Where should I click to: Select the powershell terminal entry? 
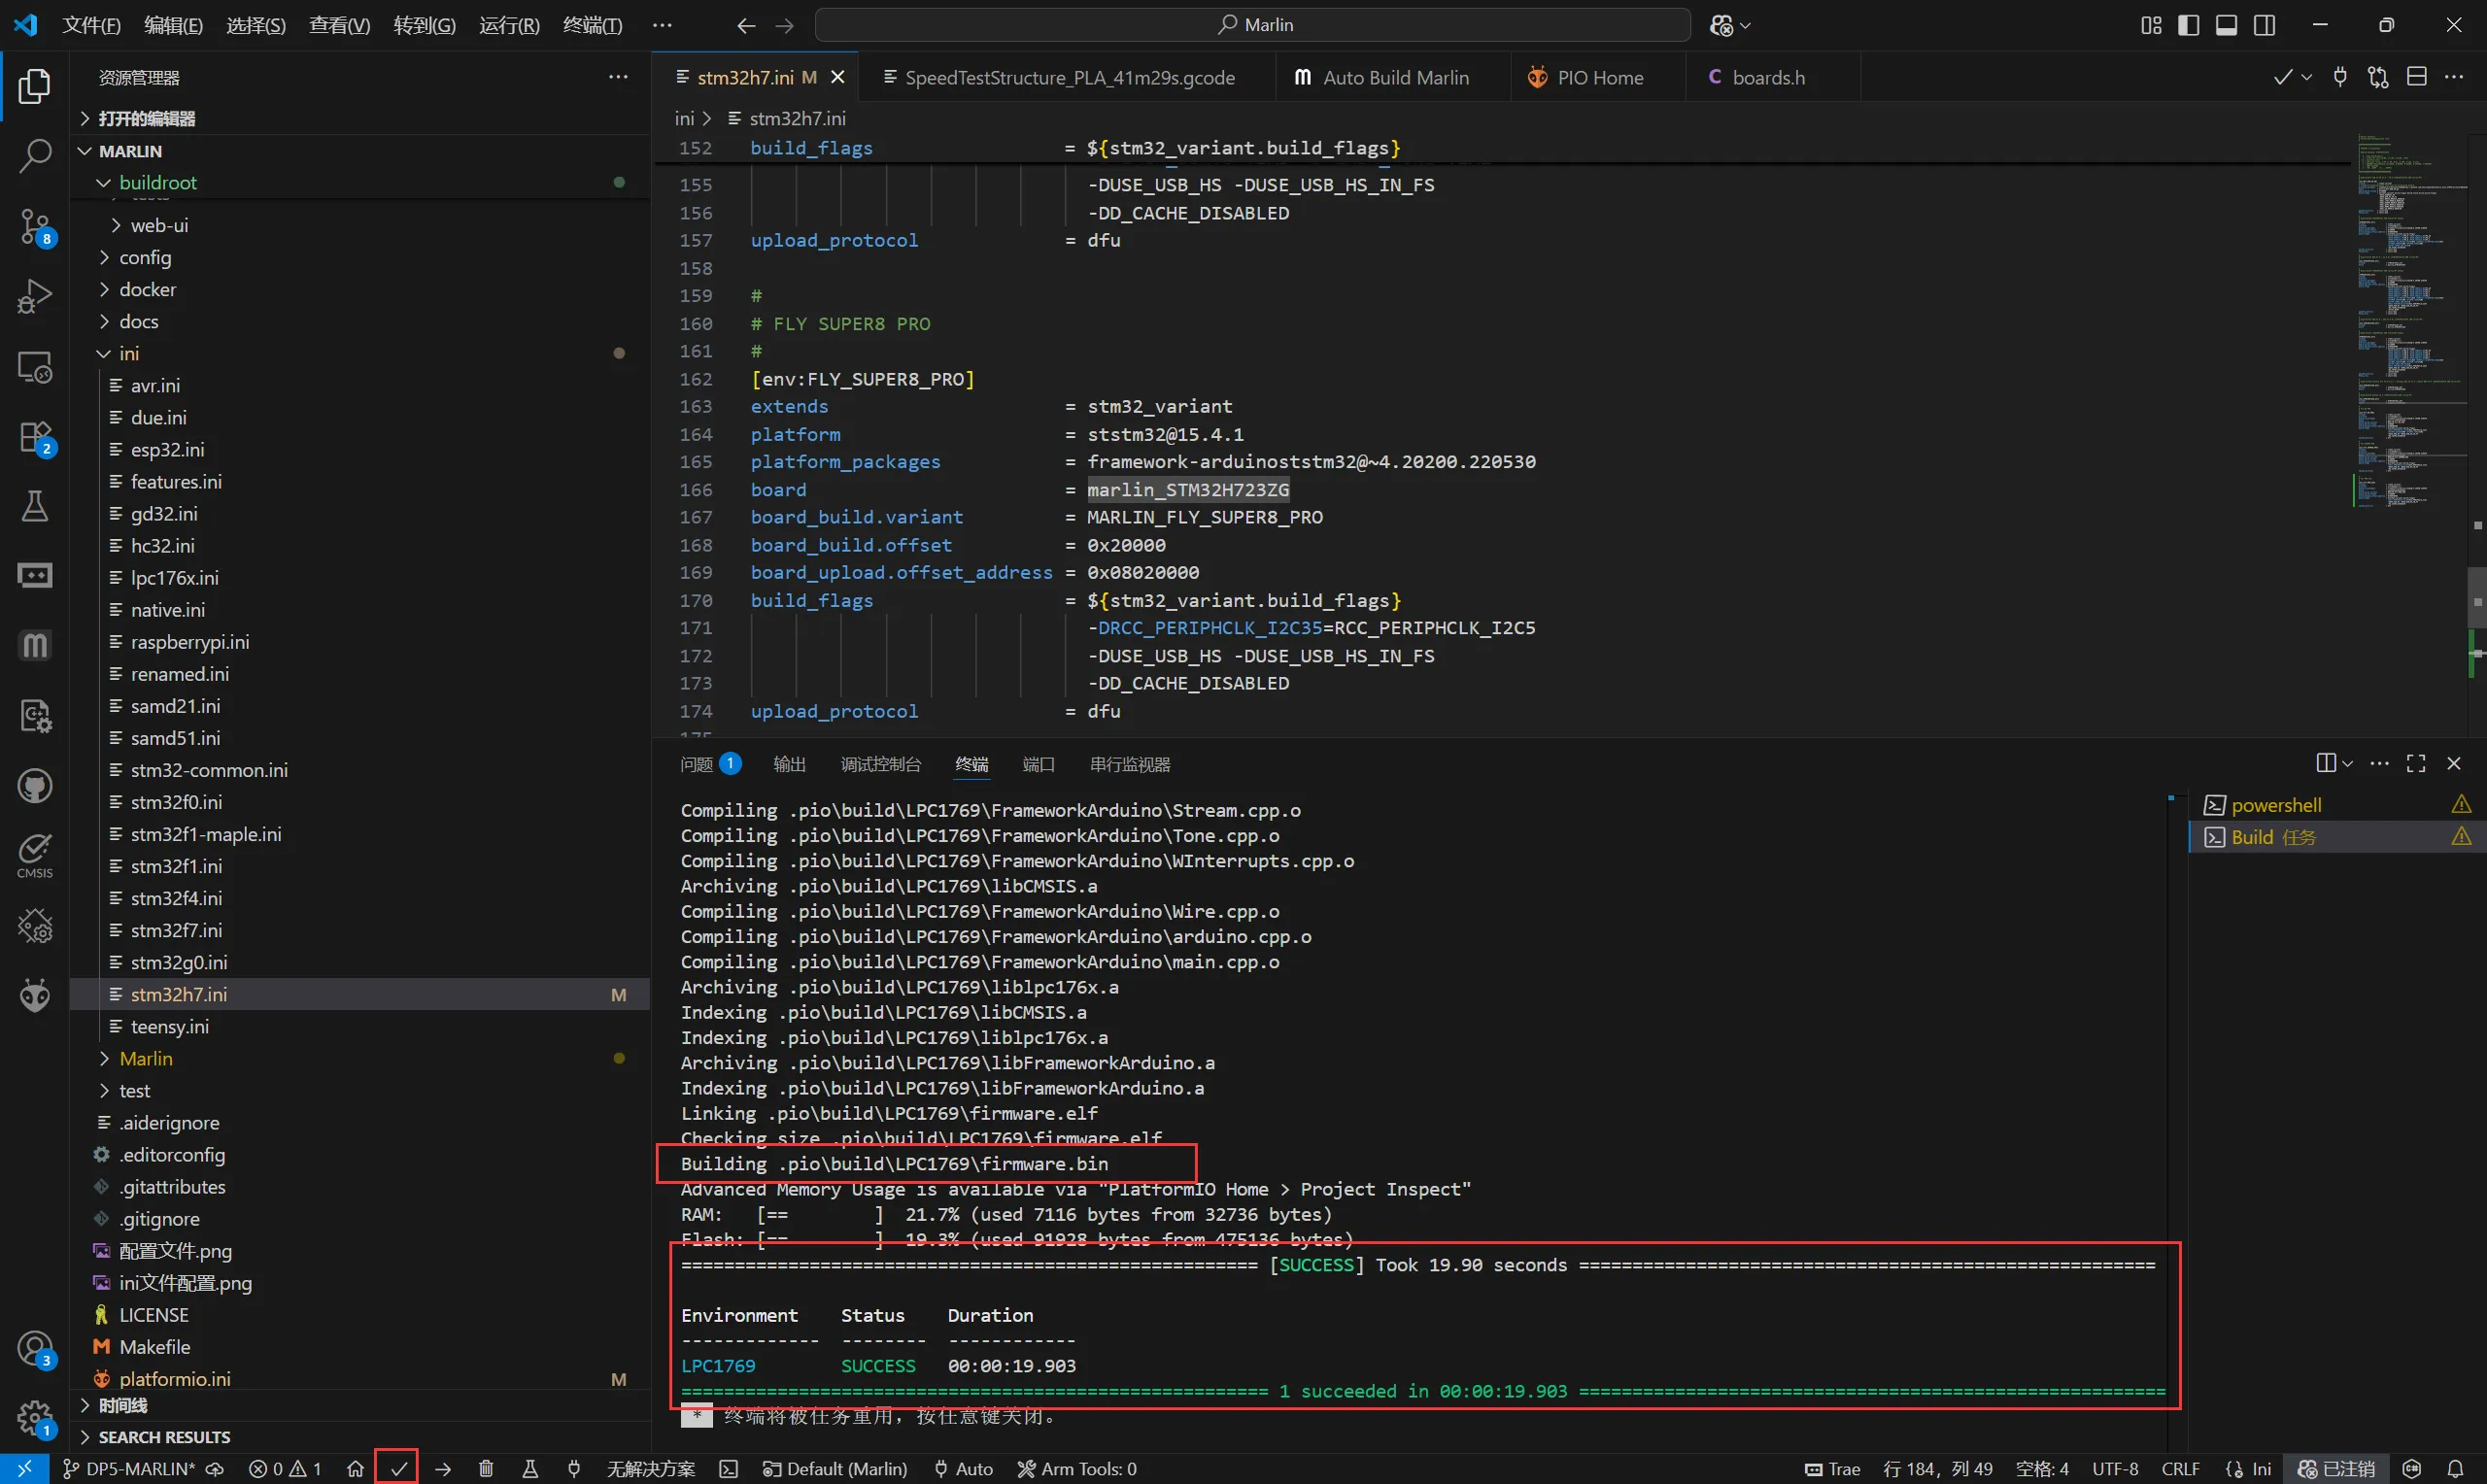click(x=2275, y=804)
